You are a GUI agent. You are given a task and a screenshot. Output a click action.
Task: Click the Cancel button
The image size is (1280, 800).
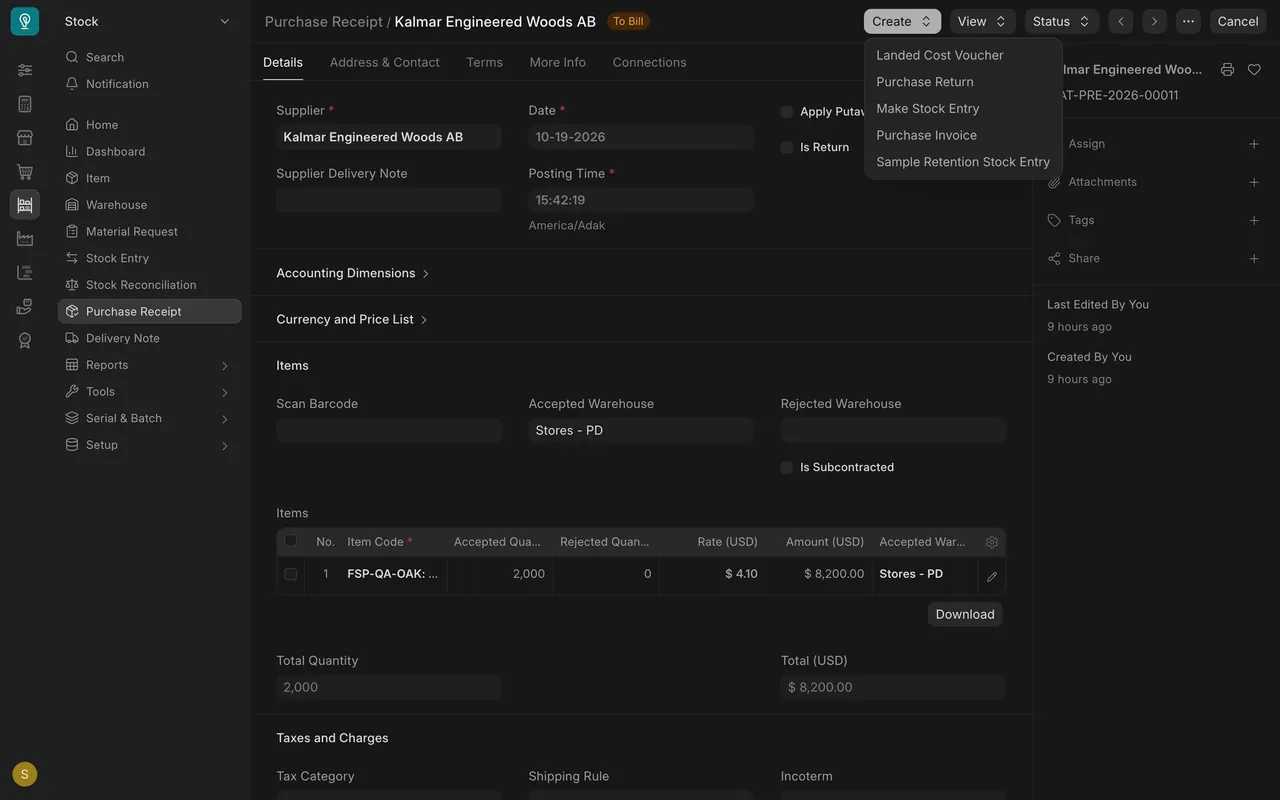[1238, 21]
